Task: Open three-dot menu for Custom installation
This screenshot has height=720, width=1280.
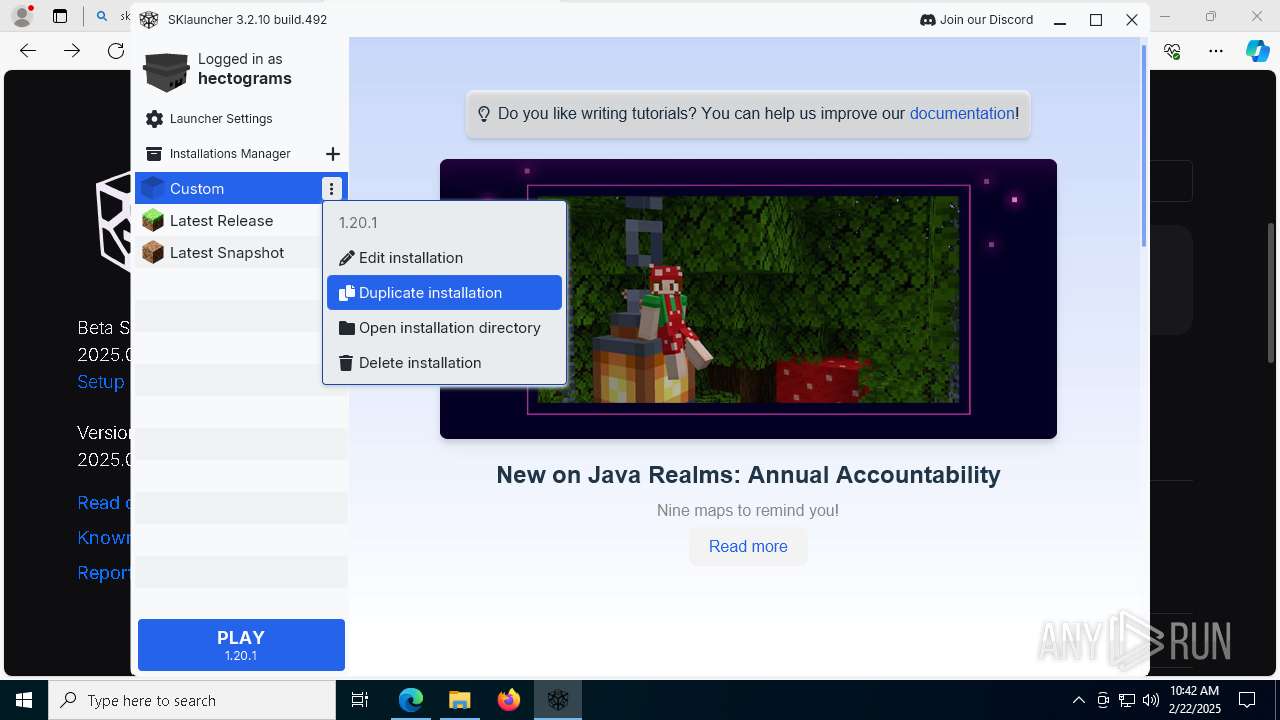Action: (x=331, y=188)
